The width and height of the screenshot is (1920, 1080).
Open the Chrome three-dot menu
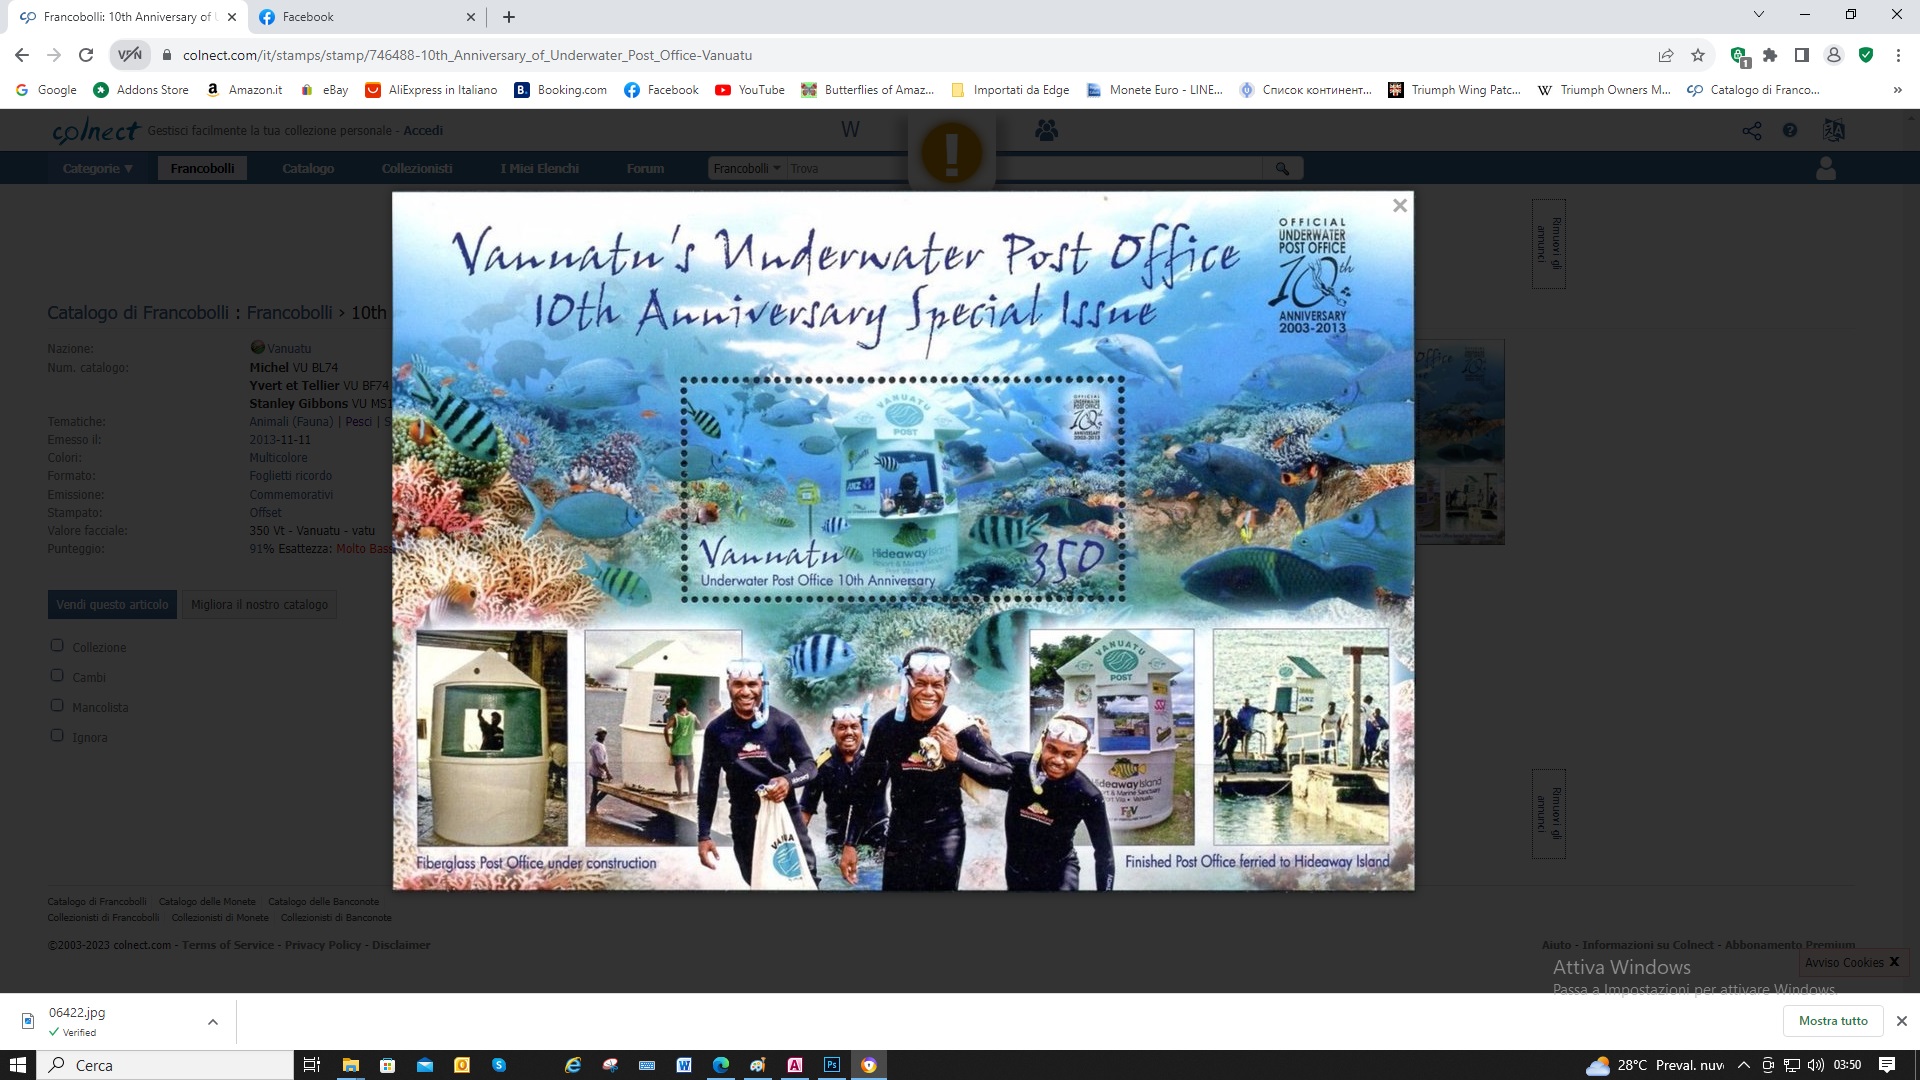coord(1898,55)
